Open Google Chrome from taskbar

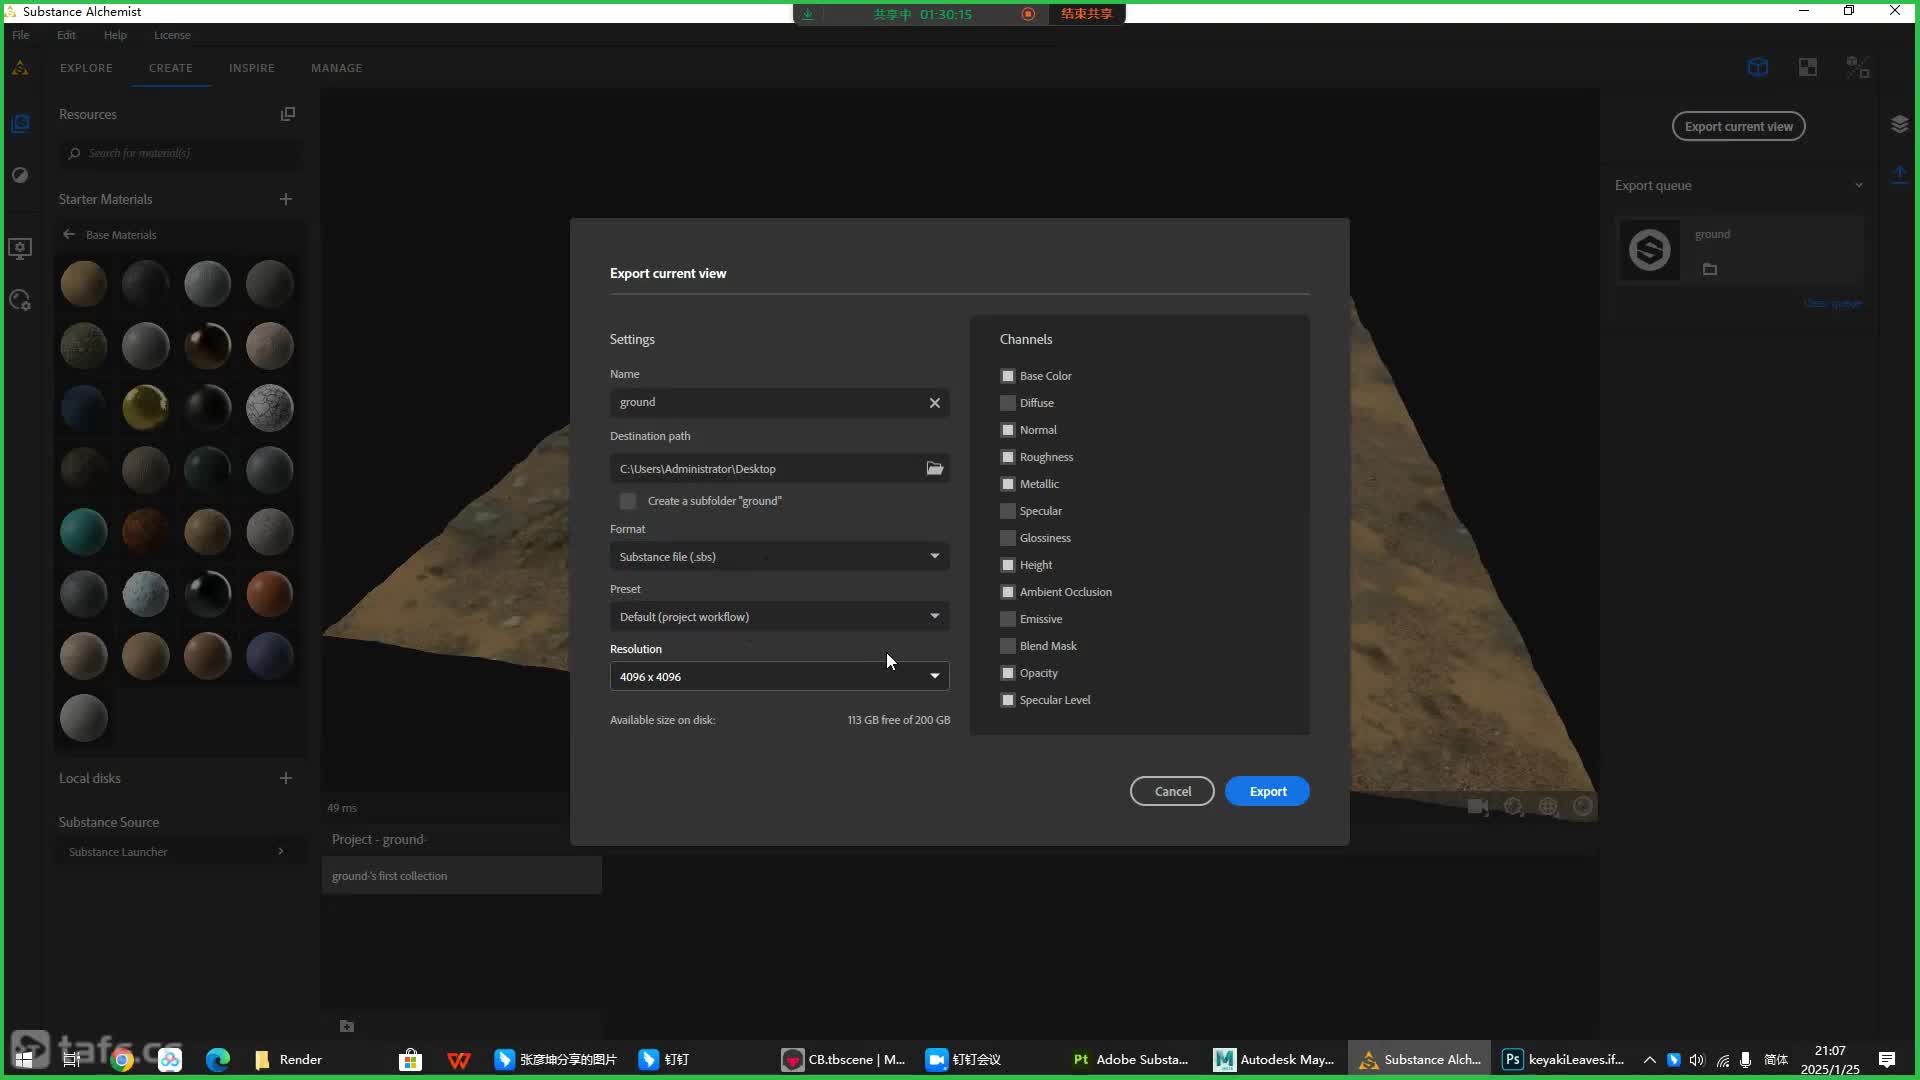click(122, 1060)
